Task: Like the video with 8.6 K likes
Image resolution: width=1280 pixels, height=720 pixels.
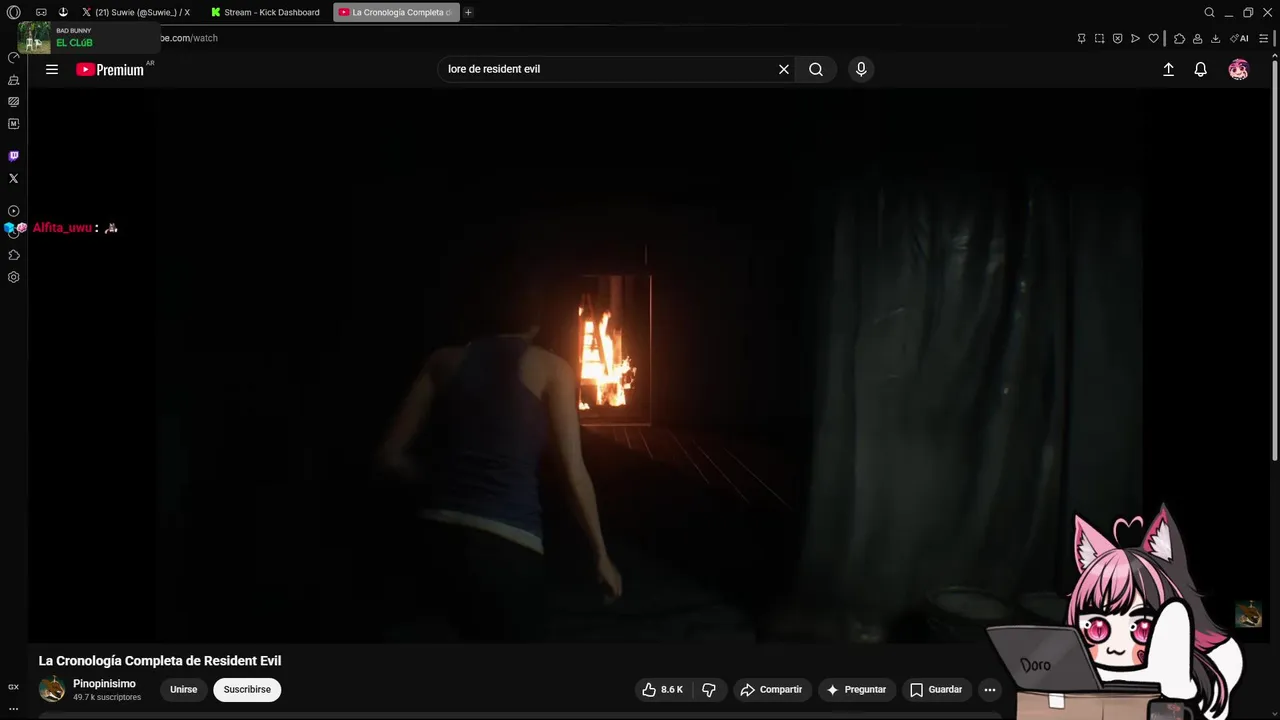Action: [662, 689]
